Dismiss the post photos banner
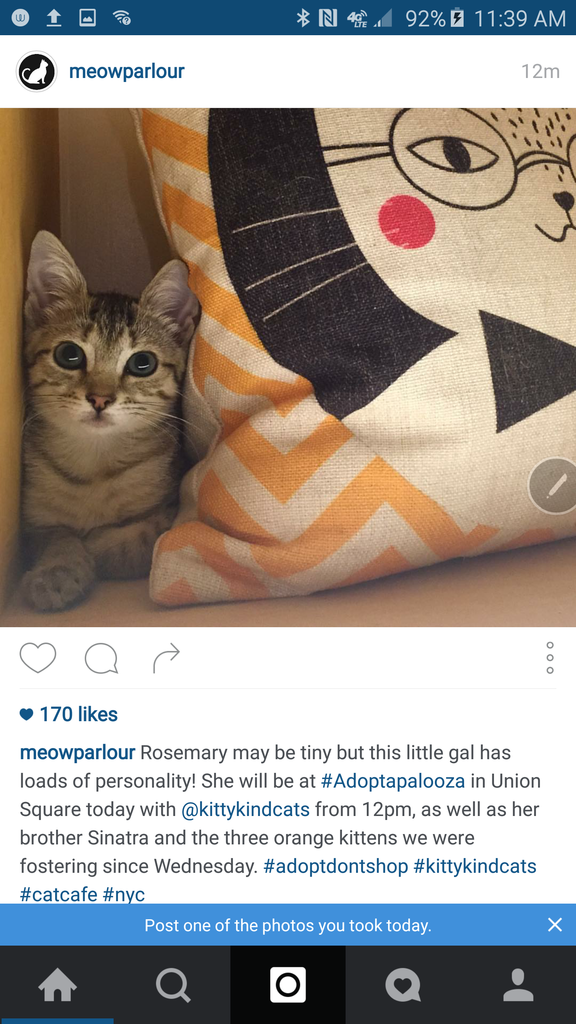The image size is (576, 1024). point(554,925)
